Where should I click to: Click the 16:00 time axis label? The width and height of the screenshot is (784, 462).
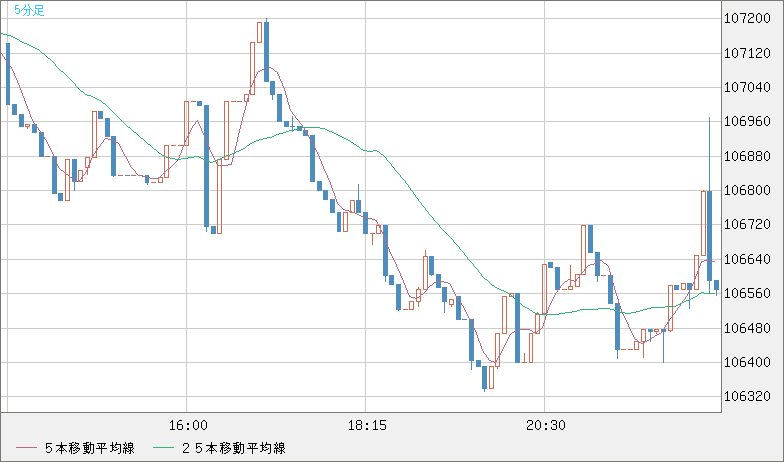click(188, 426)
